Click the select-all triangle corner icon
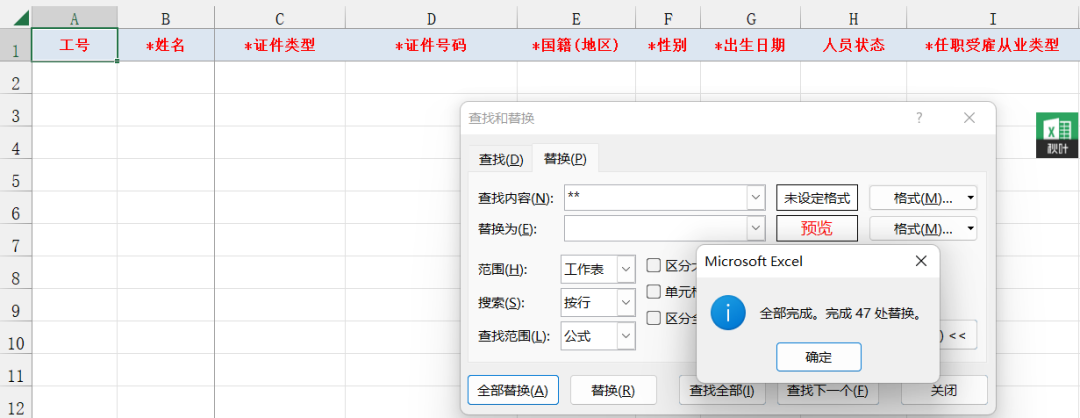The width and height of the screenshot is (1080, 418). pyautogui.click(x=21, y=17)
